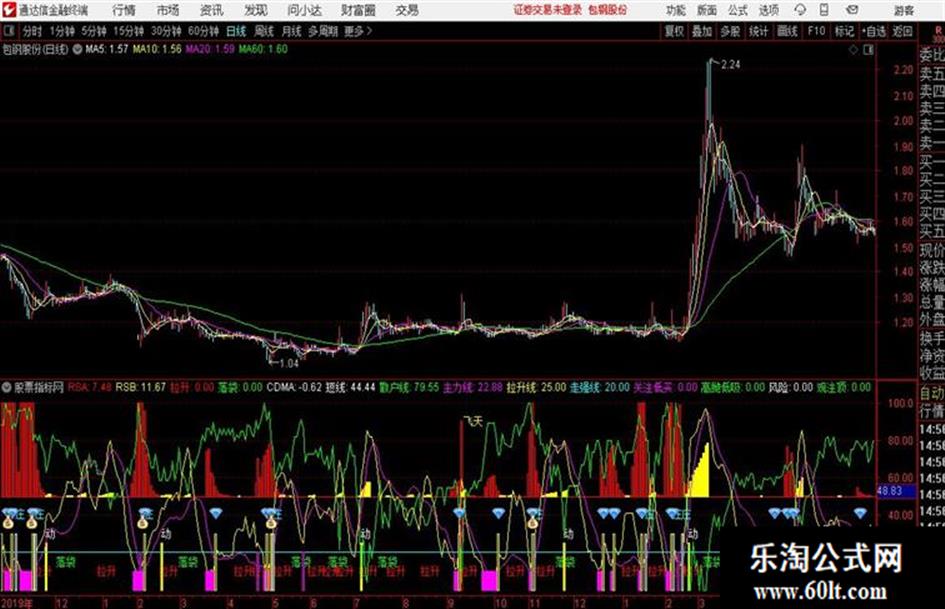Screen dimensions: 945x609
Task: Click the 拉升线: 25.00 indicator value
Action: click(536, 387)
